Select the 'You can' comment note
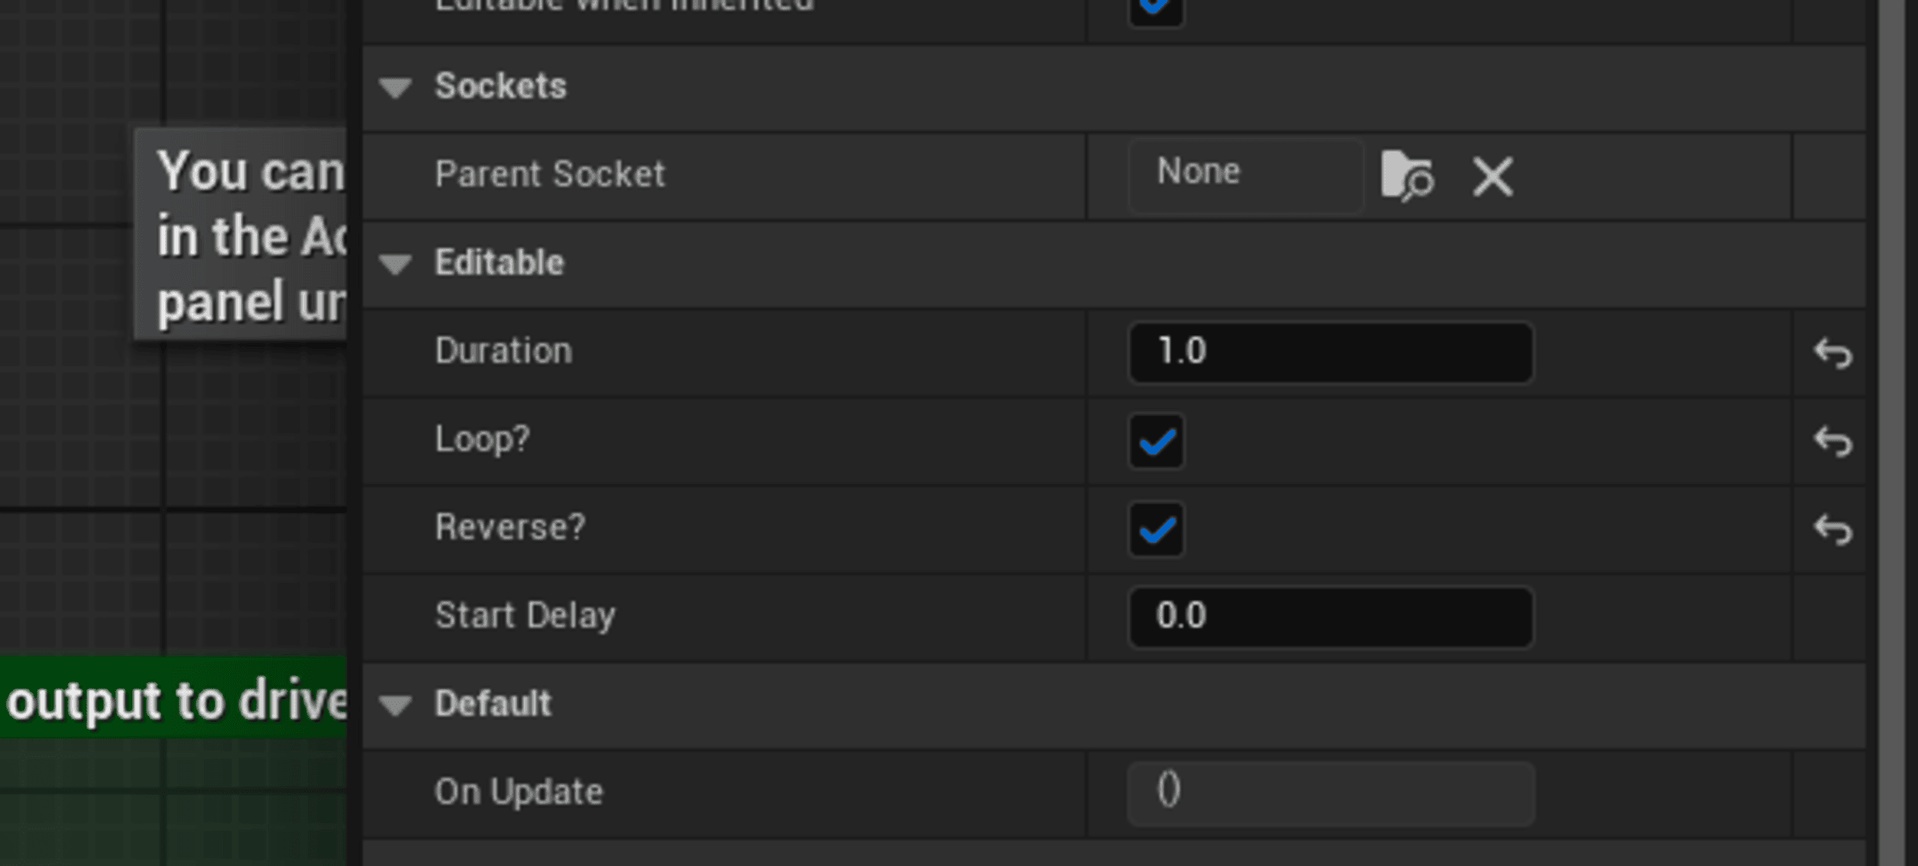Image resolution: width=1918 pixels, height=866 pixels. 241,234
